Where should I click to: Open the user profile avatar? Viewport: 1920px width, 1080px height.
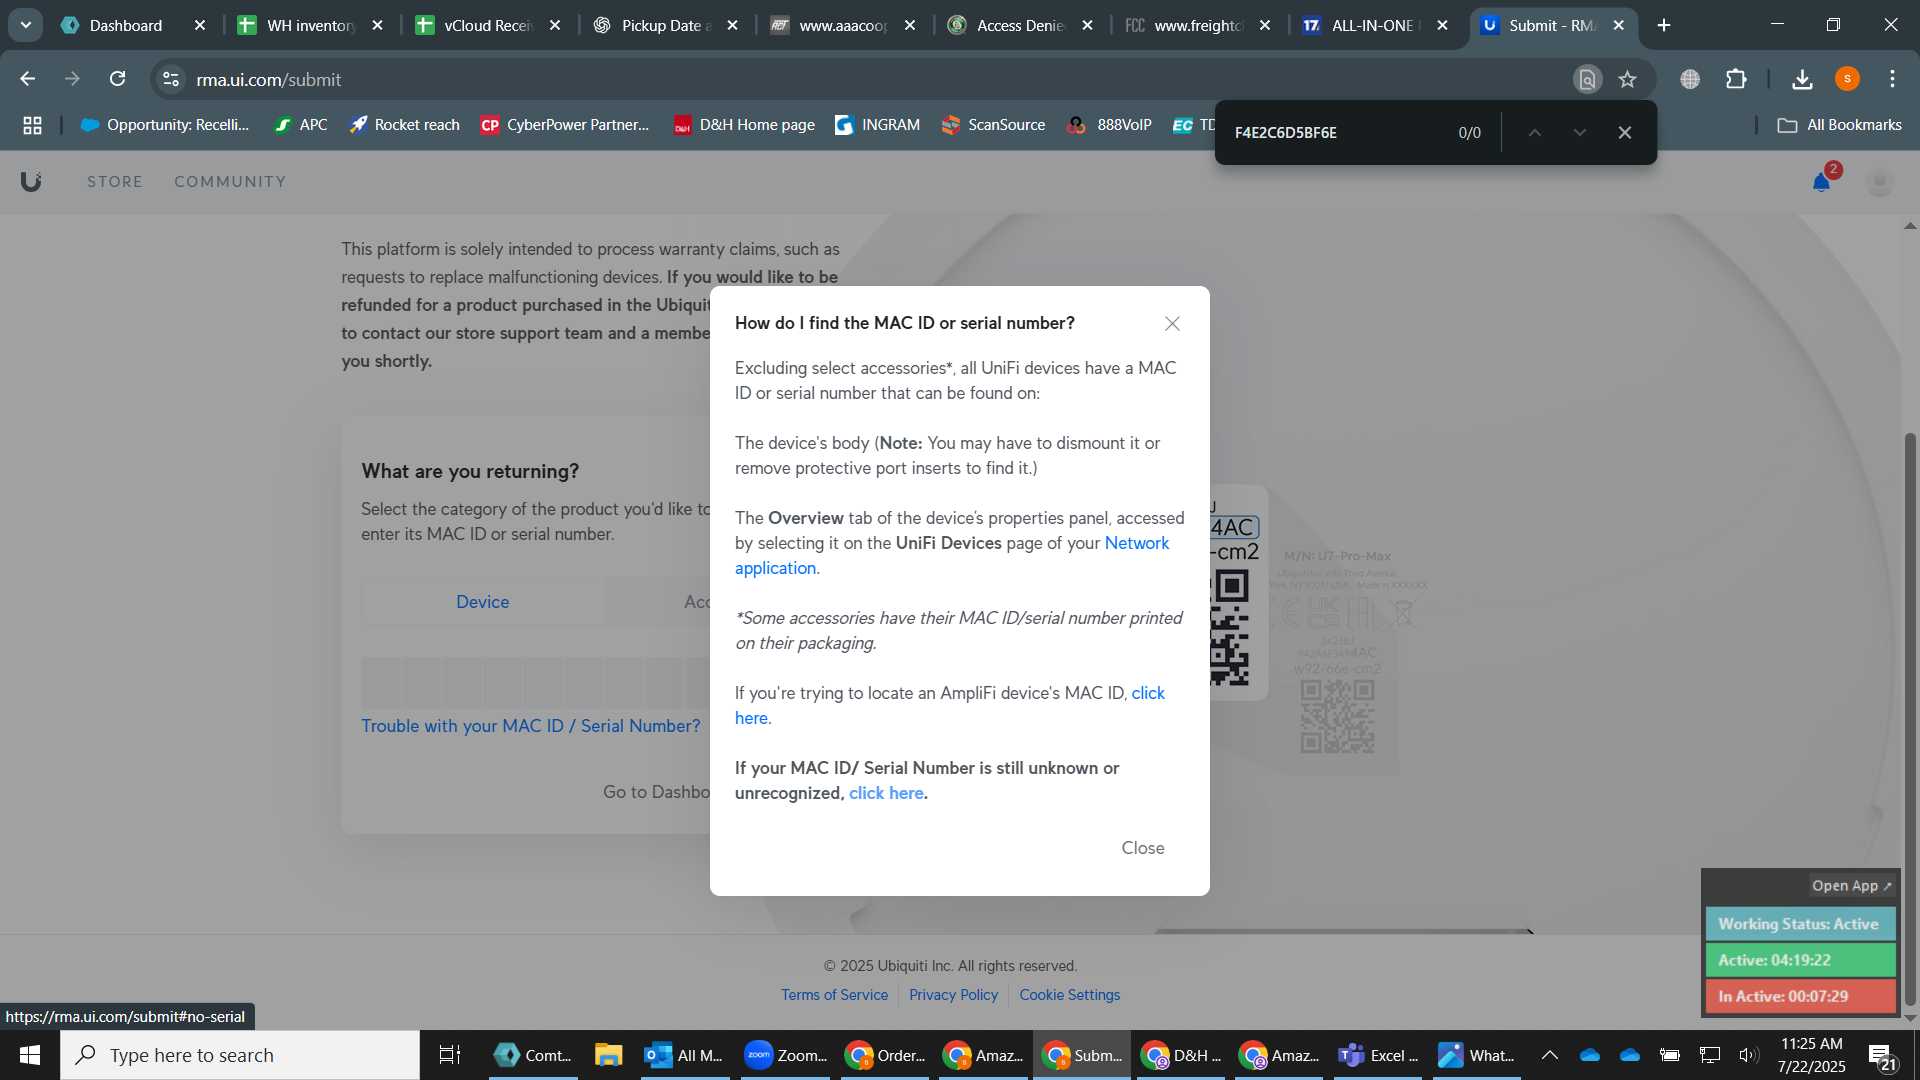click(x=1880, y=182)
